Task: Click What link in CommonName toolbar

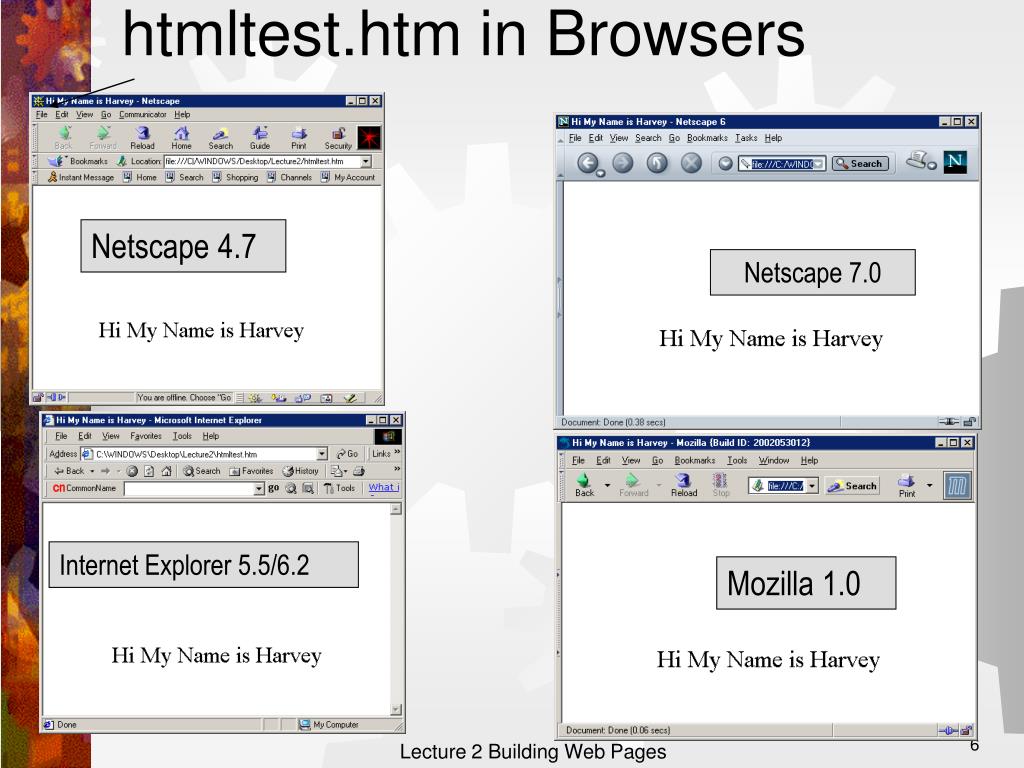Action: point(383,487)
